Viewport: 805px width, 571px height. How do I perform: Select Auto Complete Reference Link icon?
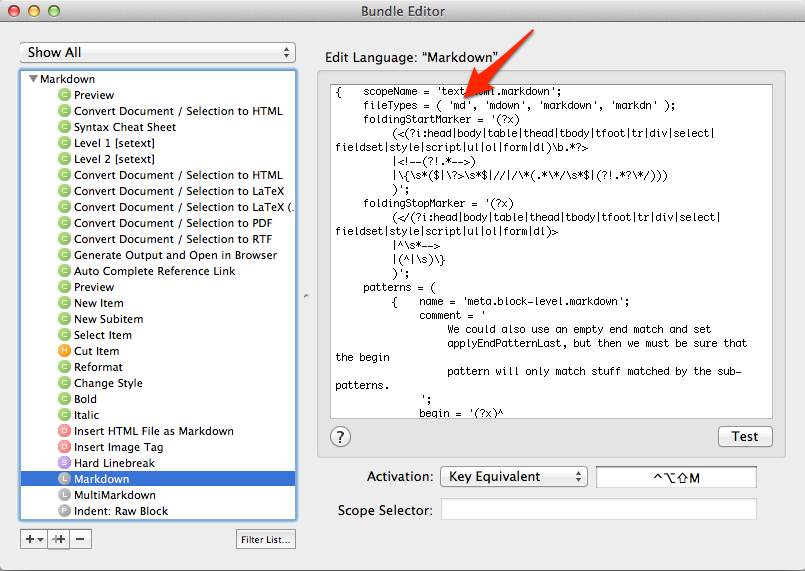64,270
